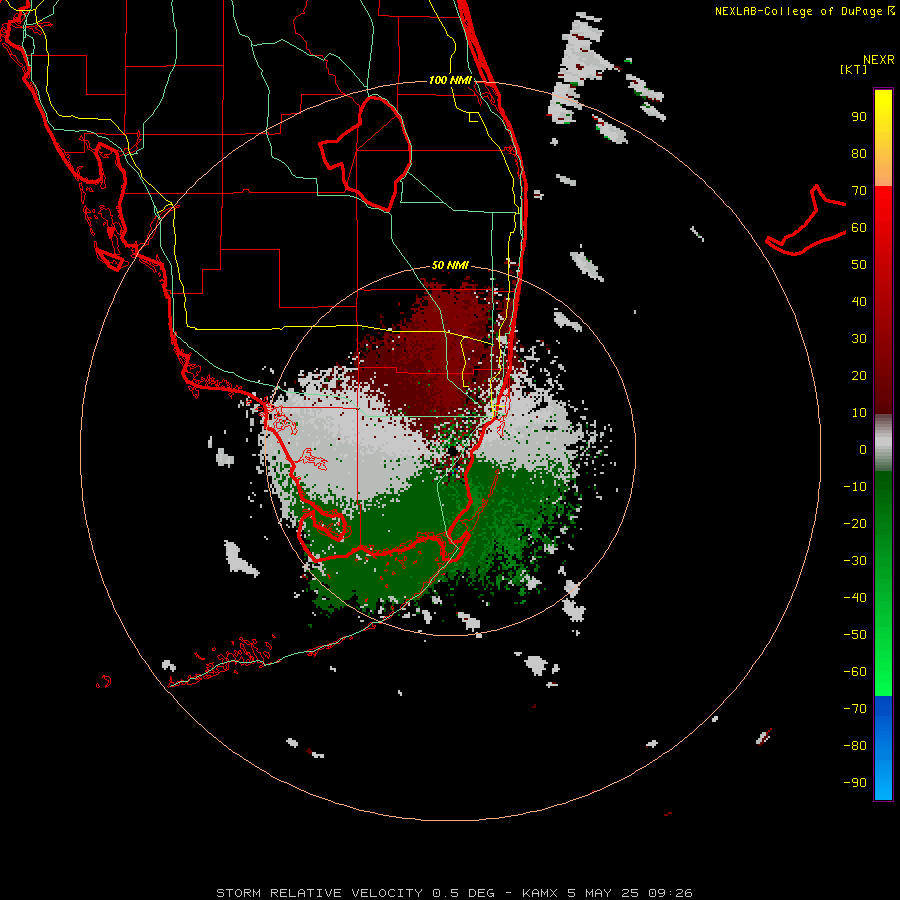Click Lake Okeechobee outline on the map

pos(367,152)
